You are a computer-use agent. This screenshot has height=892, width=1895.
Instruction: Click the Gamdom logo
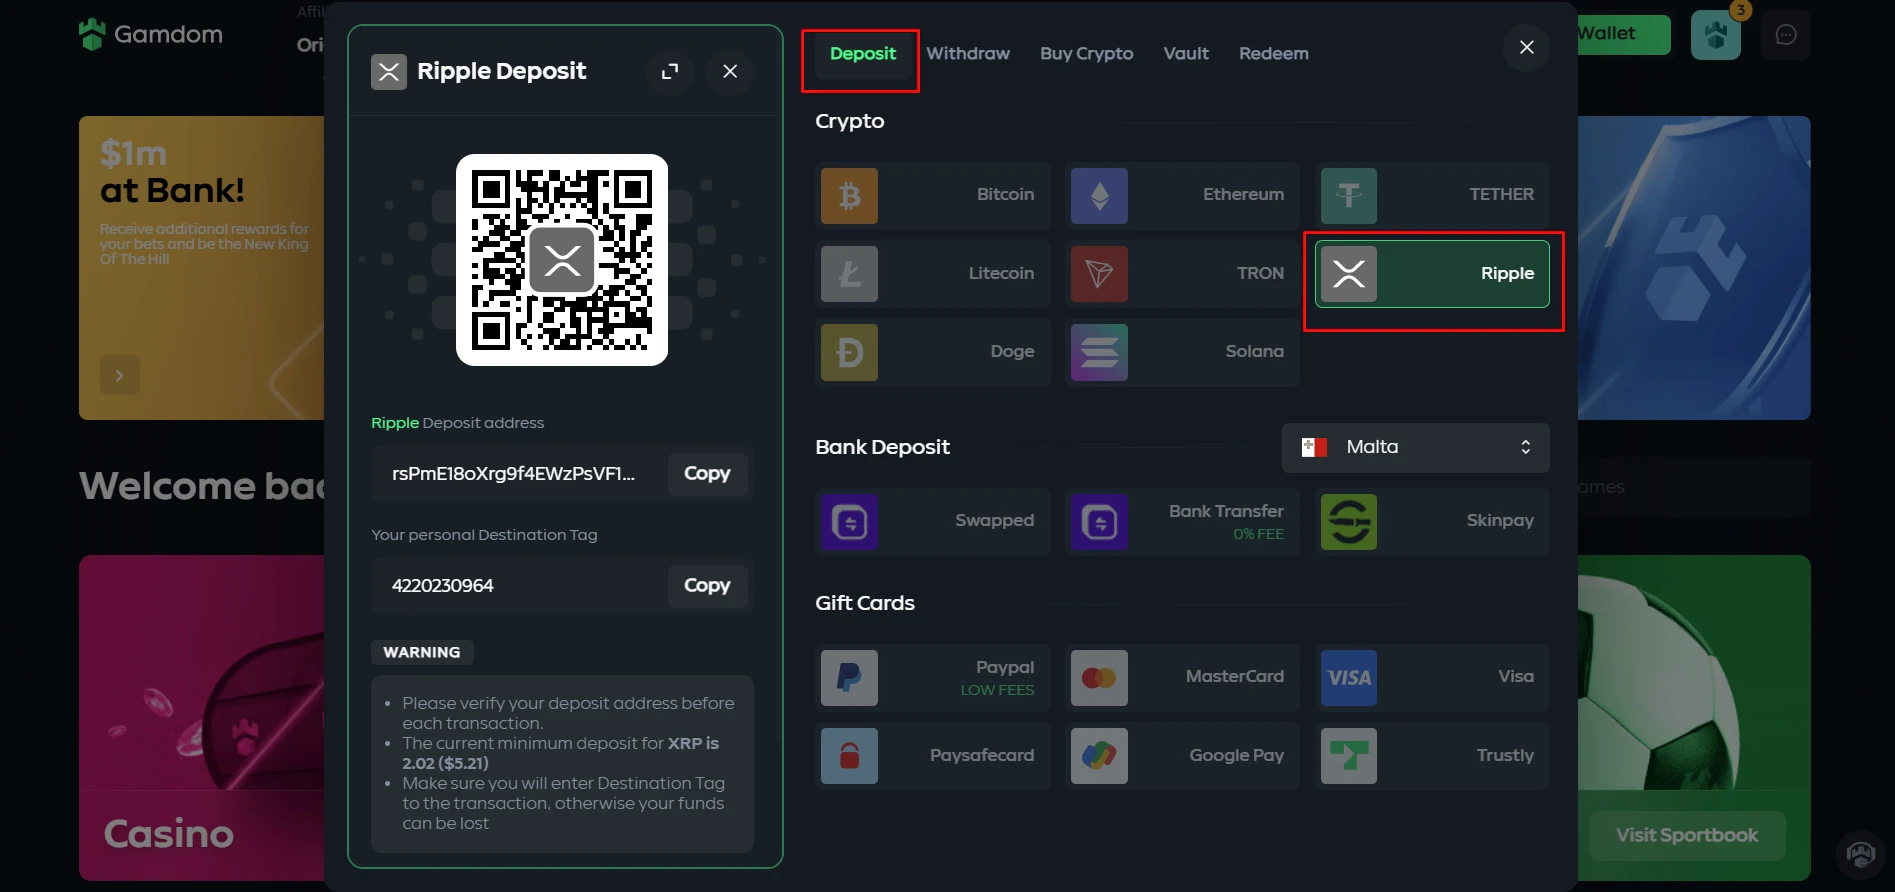[x=151, y=34]
